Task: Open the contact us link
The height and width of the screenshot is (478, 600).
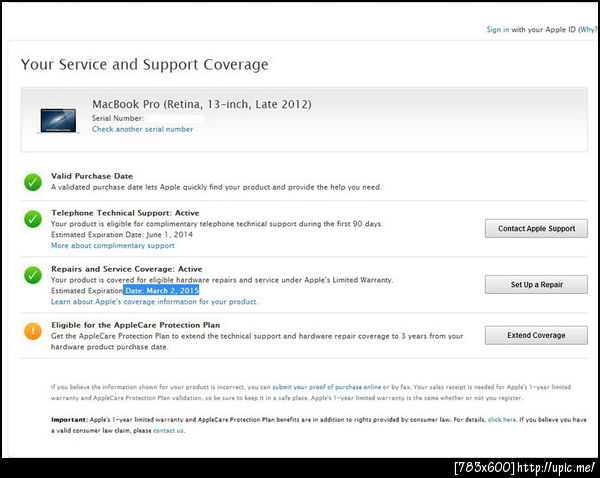Action: coord(168,431)
